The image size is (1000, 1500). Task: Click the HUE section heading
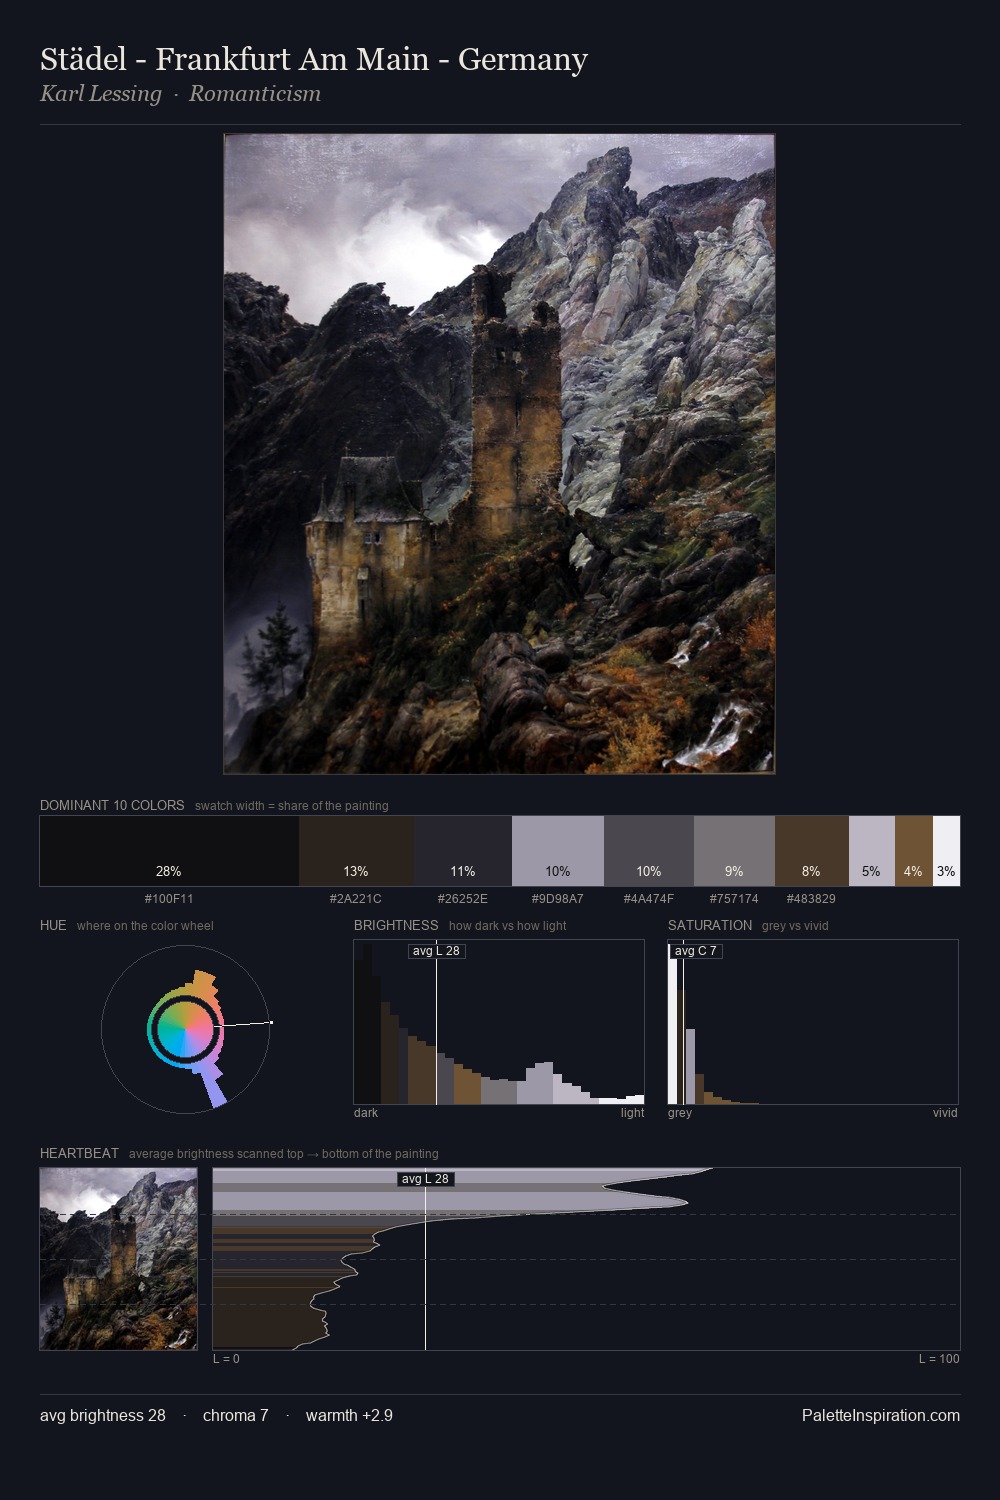[x=53, y=925]
